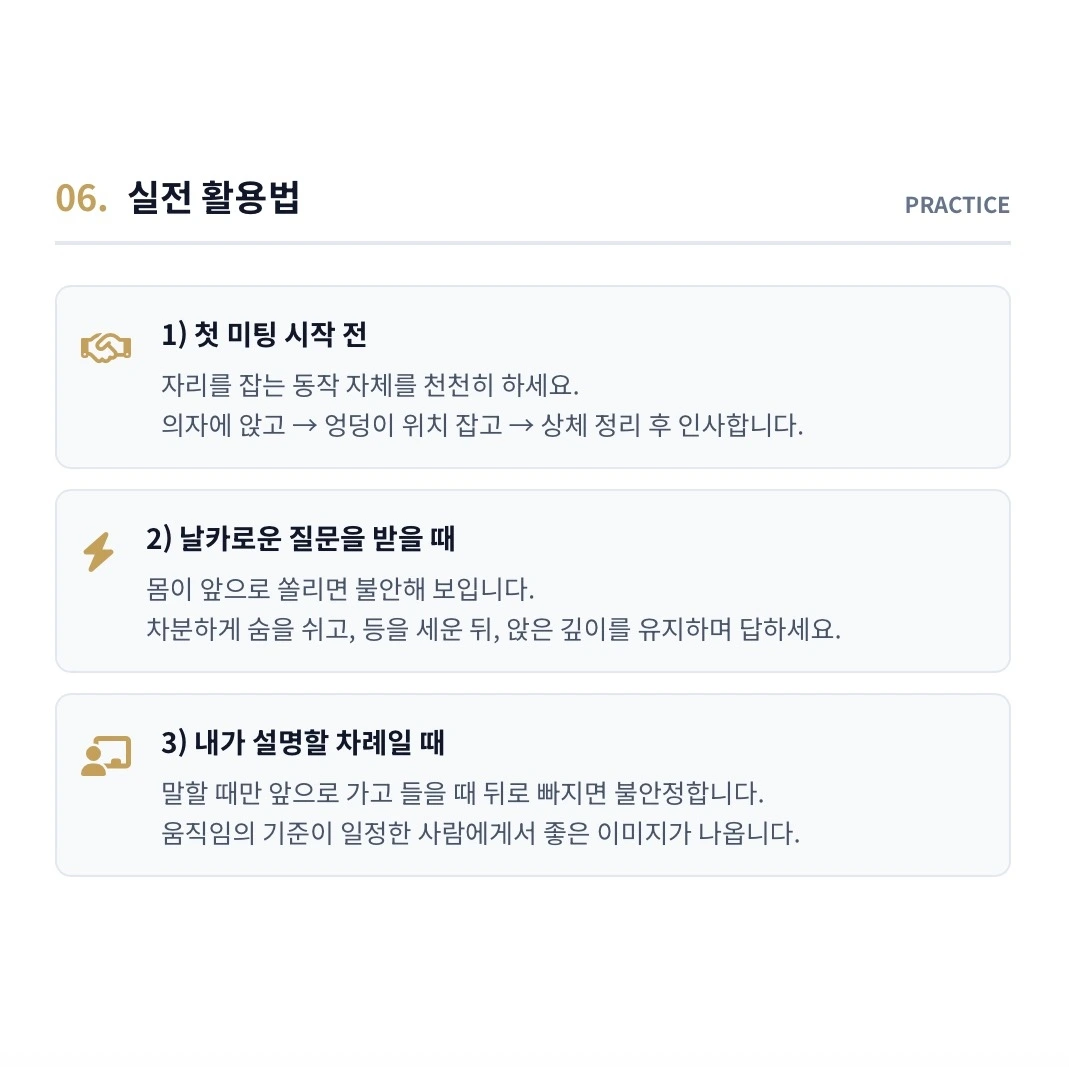Click the line starting '움직임의 기준이 일정한 사람'
The width and height of the screenshot is (1069, 1067).
pyautogui.click(x=481, y=833)
